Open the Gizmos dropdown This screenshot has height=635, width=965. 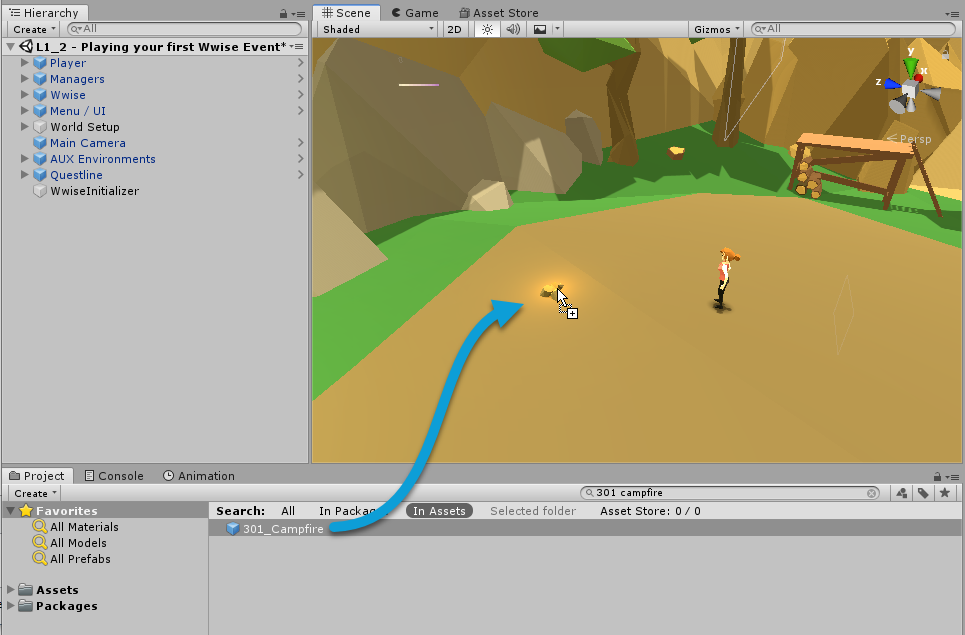tap(717, 29)
